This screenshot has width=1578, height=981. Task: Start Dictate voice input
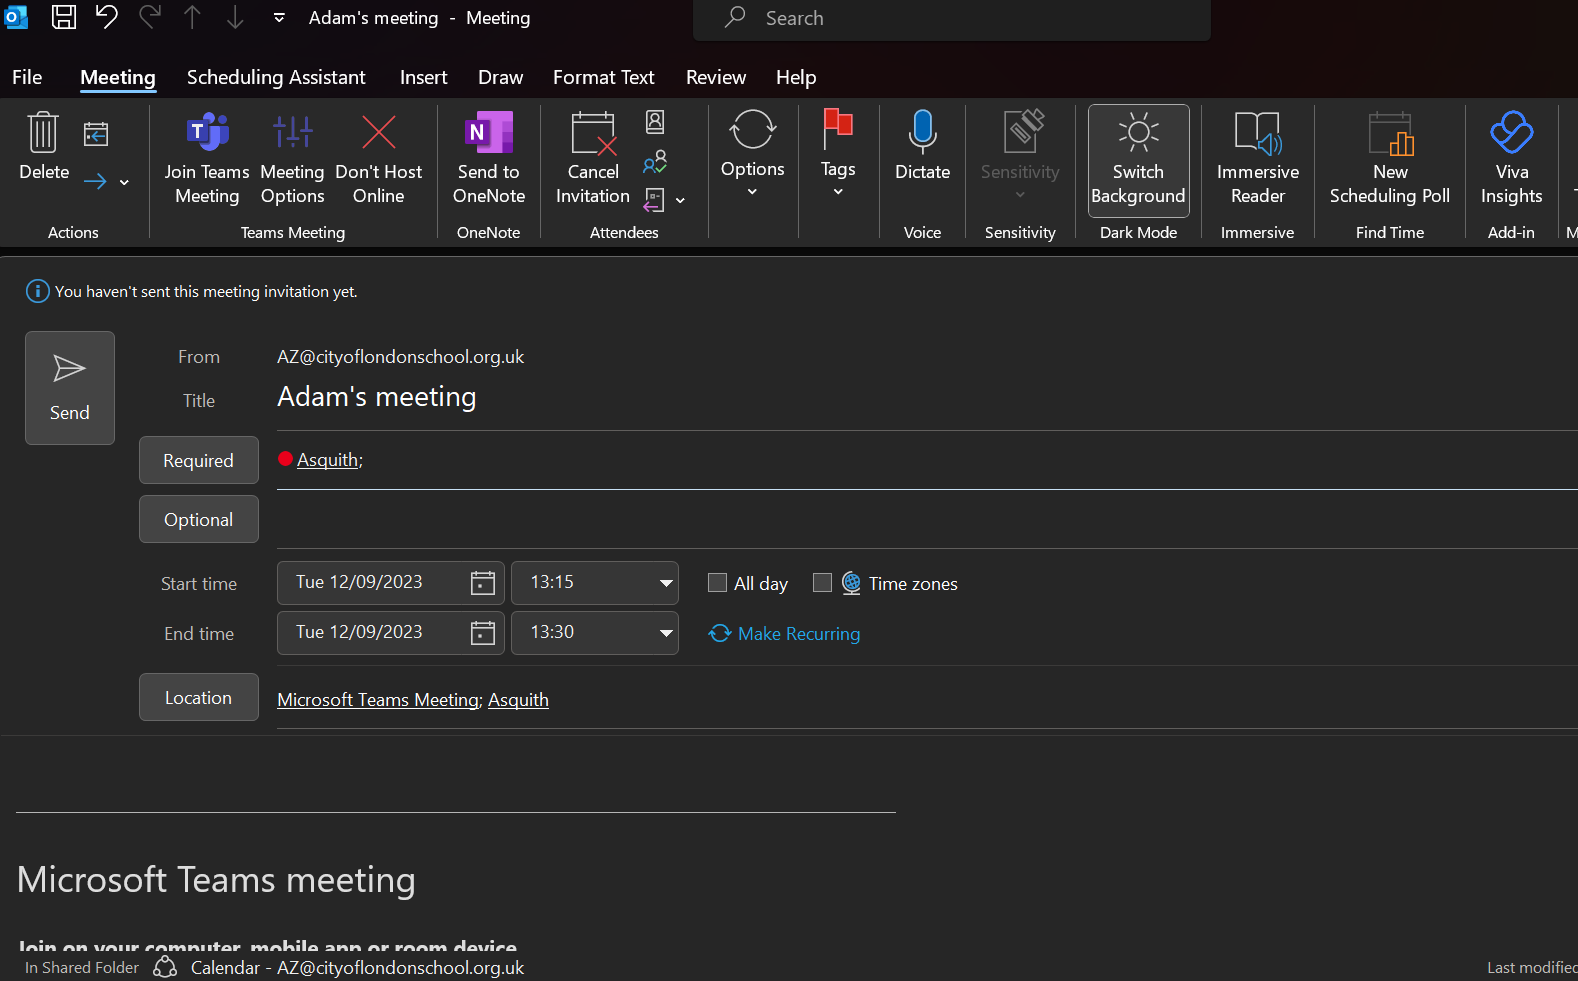click(922, 148)
